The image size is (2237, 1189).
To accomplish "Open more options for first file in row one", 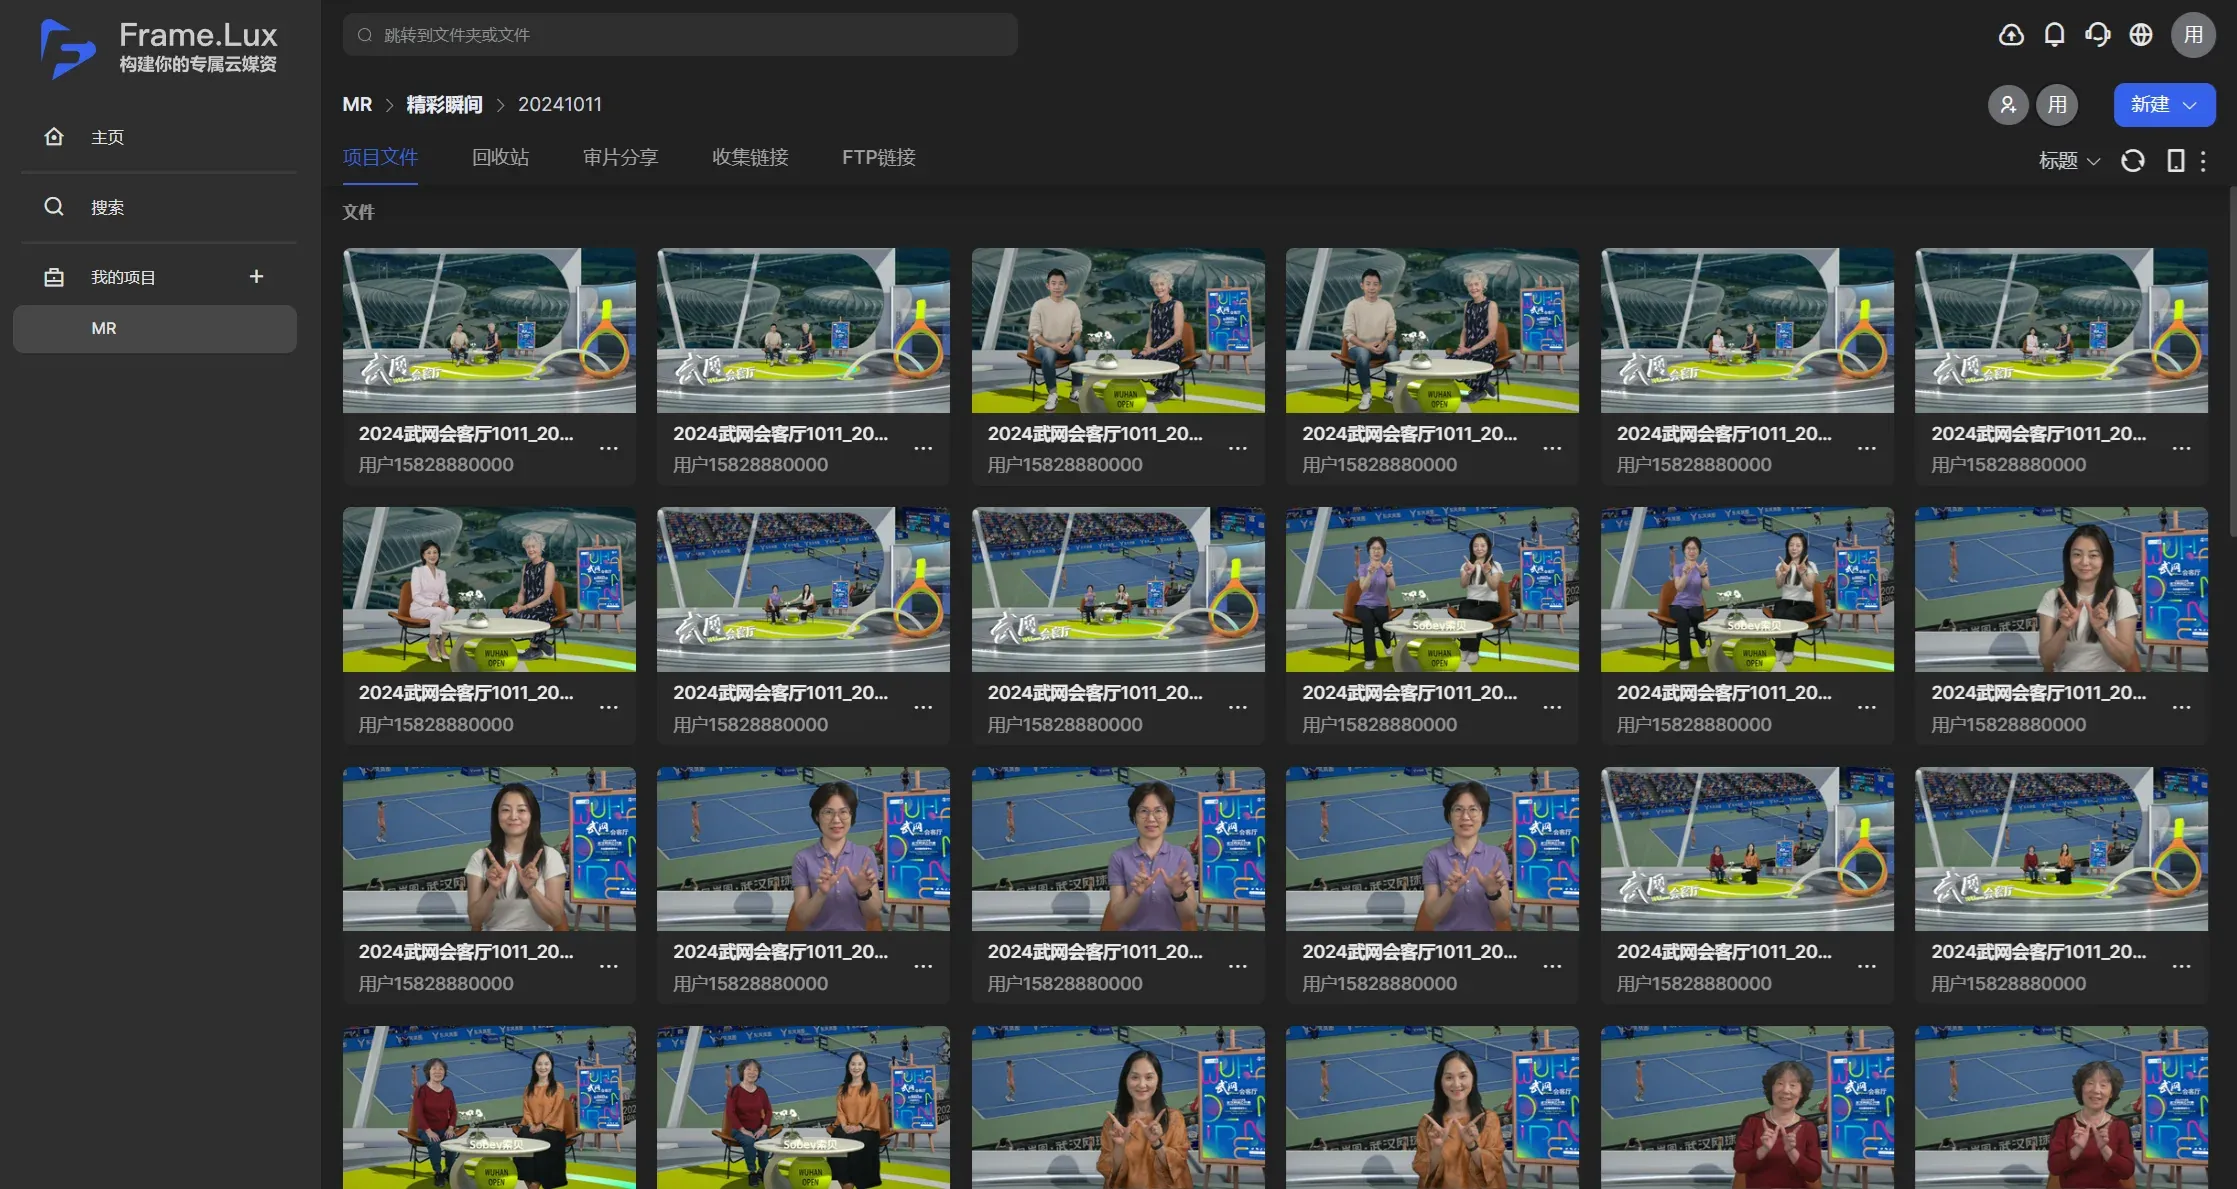I will point(608,449).
